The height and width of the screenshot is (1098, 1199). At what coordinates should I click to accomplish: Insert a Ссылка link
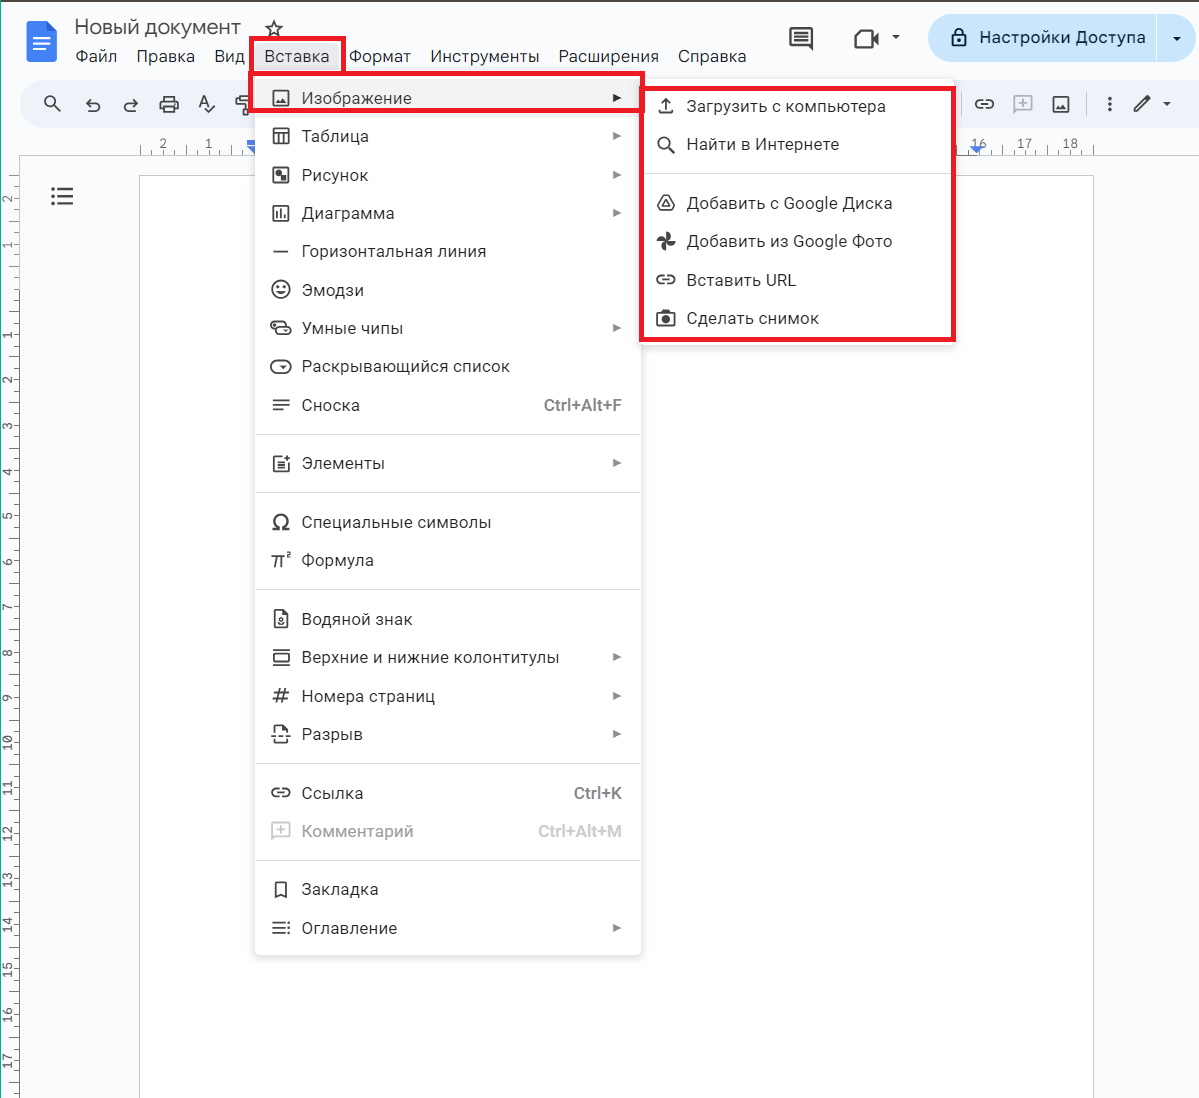click(447, 793)
